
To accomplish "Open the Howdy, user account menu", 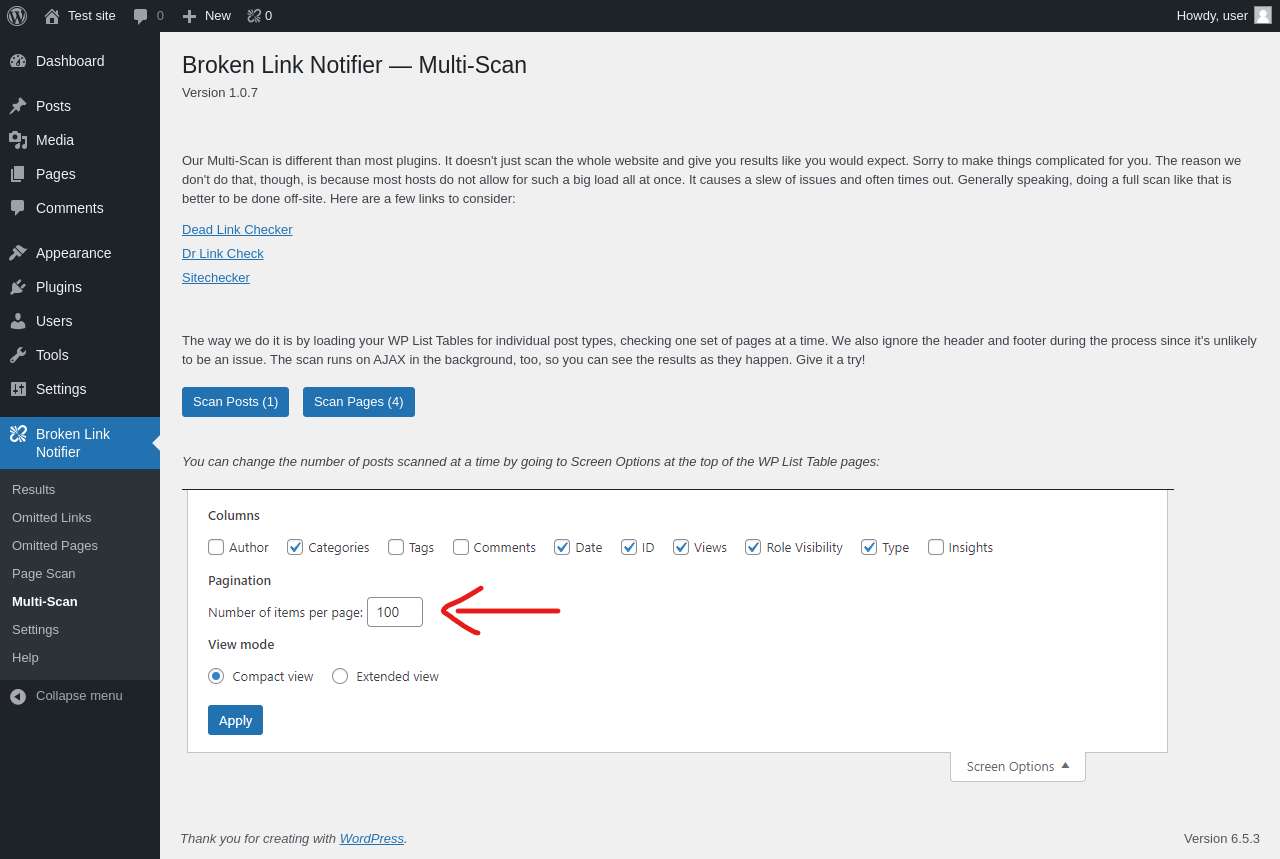I will (1222, 16).
